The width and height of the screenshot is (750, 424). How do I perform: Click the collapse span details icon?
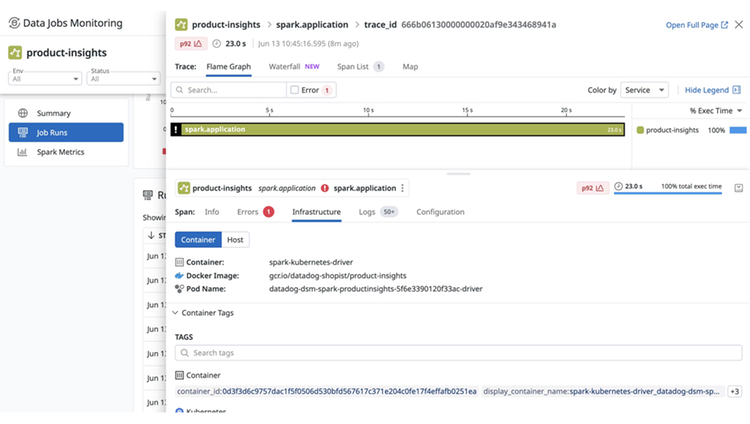click(739, 188)
